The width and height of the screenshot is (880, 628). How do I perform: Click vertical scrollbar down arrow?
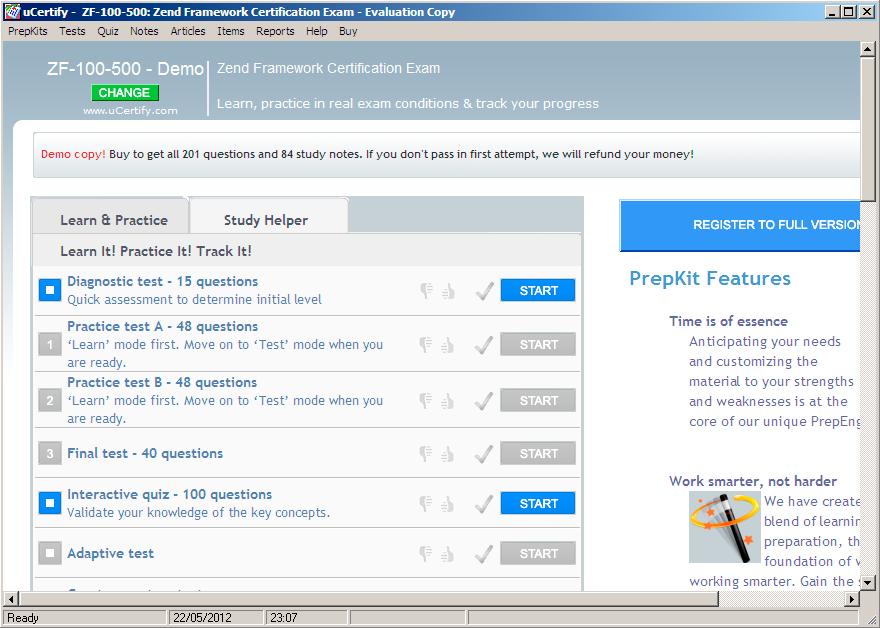tap(867, 582)
